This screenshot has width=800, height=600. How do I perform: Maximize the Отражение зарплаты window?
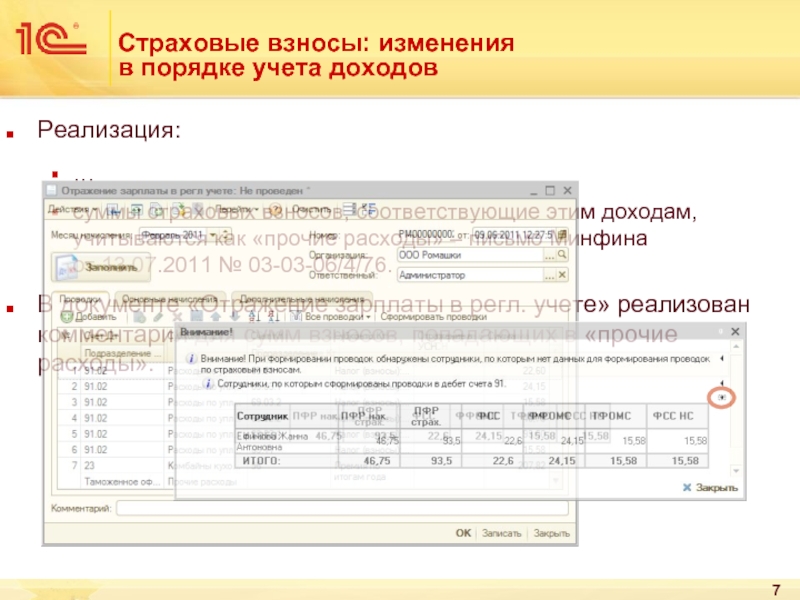pyautogui.click(x=549, y=190)
